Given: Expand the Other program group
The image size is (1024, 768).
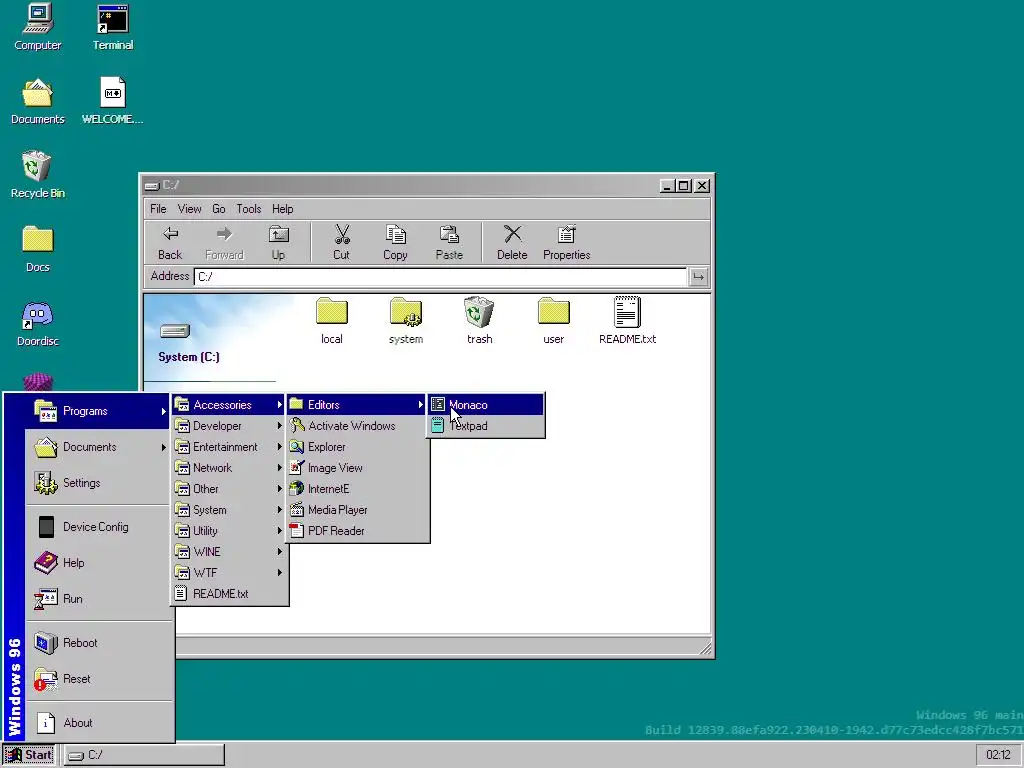Looking at the screenshot, I should [229, 488].
